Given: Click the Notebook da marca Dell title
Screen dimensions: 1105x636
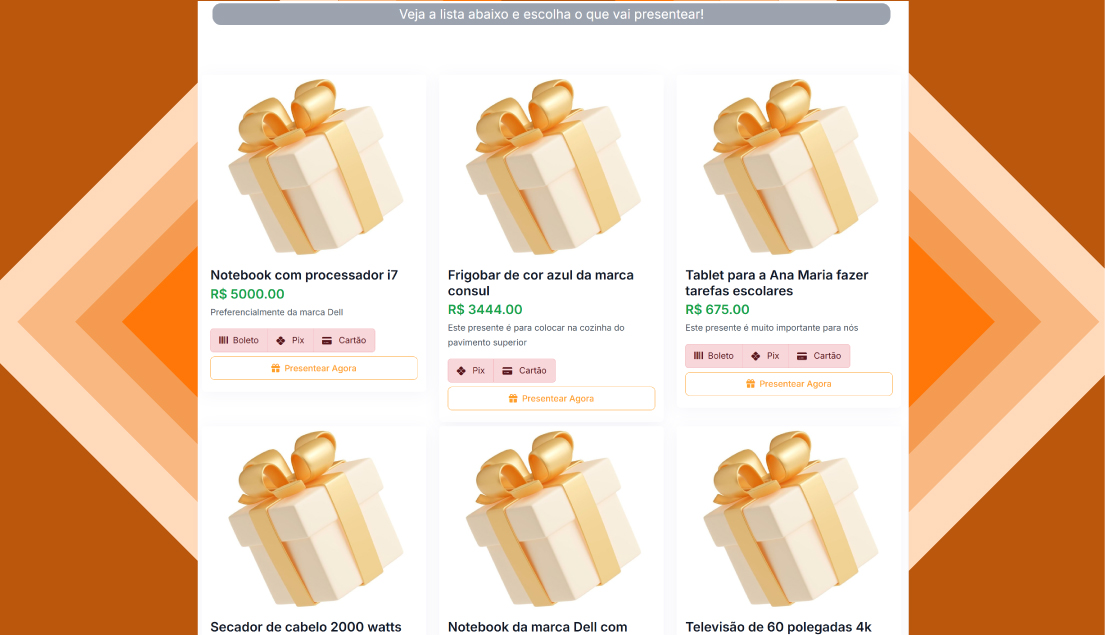Looking at the screenshot, I should [537, 627].
